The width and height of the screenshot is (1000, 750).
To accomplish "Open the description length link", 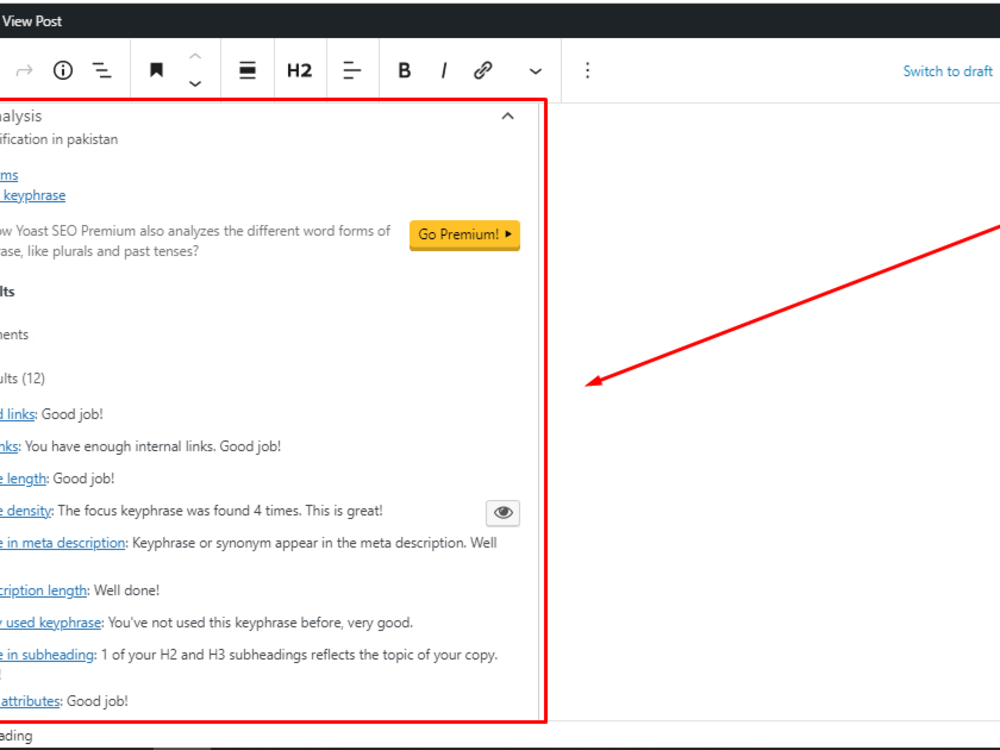I will point(43,591).
